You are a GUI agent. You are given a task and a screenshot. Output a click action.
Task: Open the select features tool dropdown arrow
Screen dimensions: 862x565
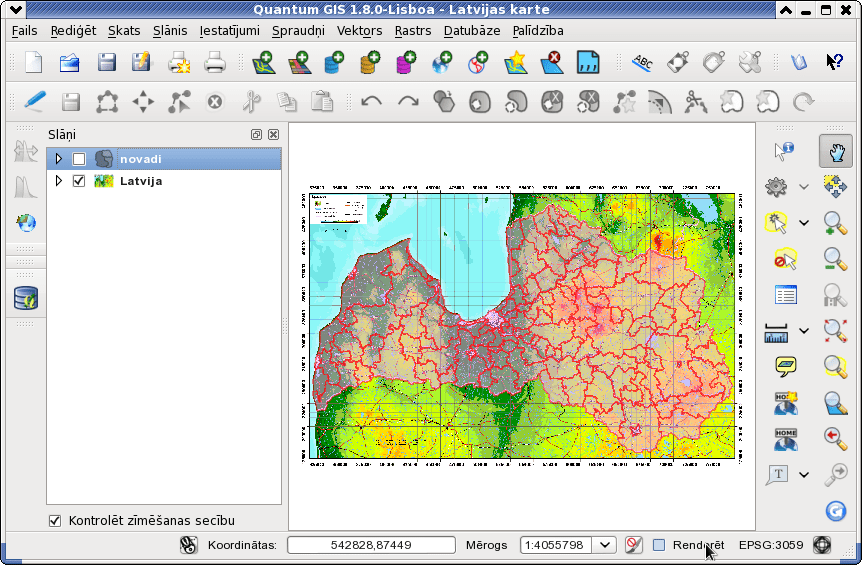(x=804, y=223)
